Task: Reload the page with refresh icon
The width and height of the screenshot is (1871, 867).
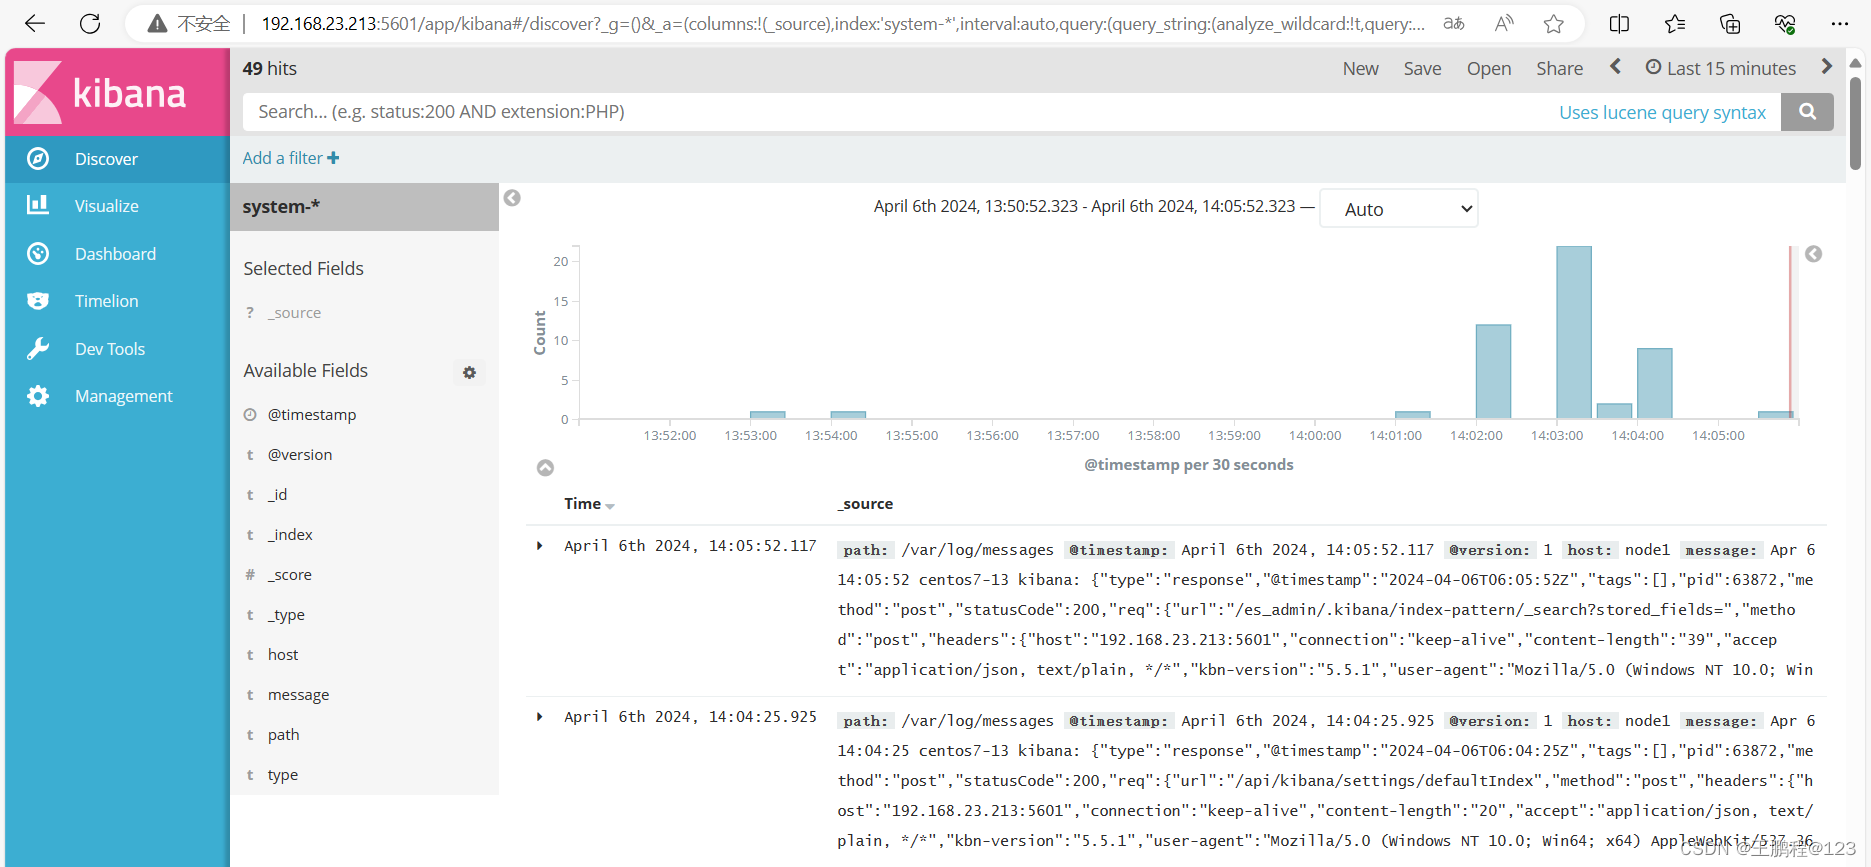Action: 90,23
